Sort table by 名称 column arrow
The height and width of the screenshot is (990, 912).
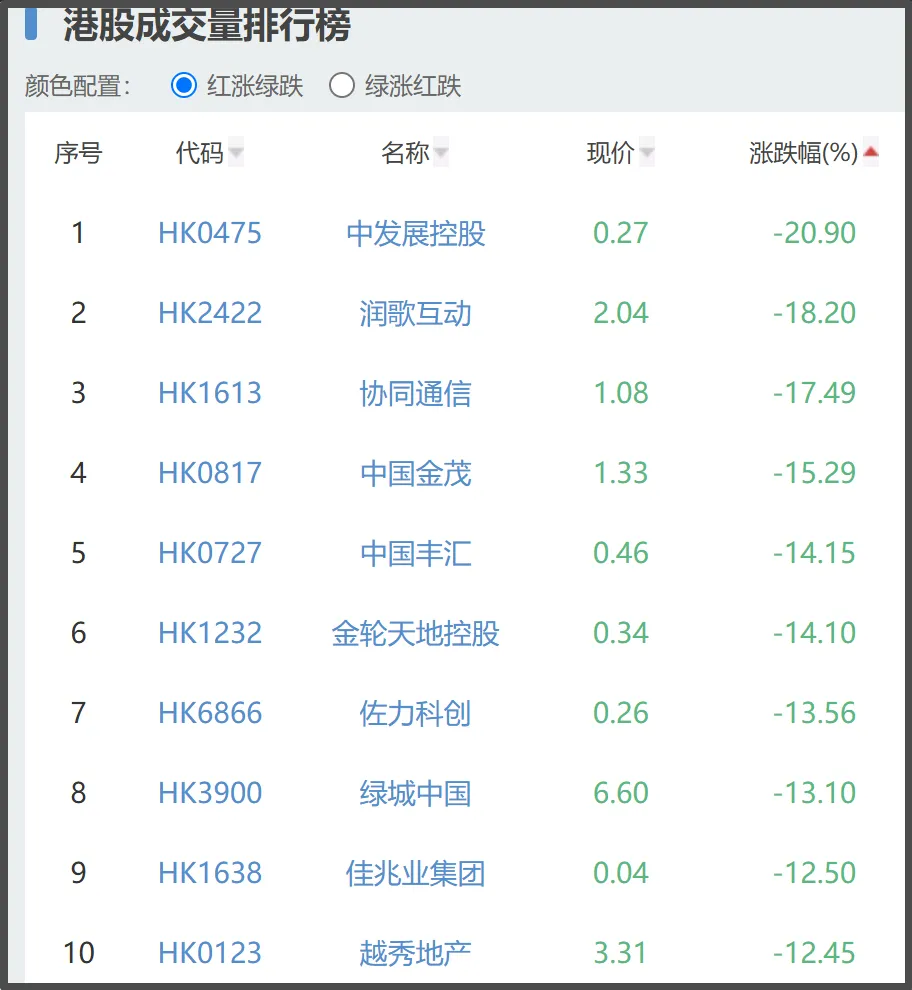click(441, 152)
